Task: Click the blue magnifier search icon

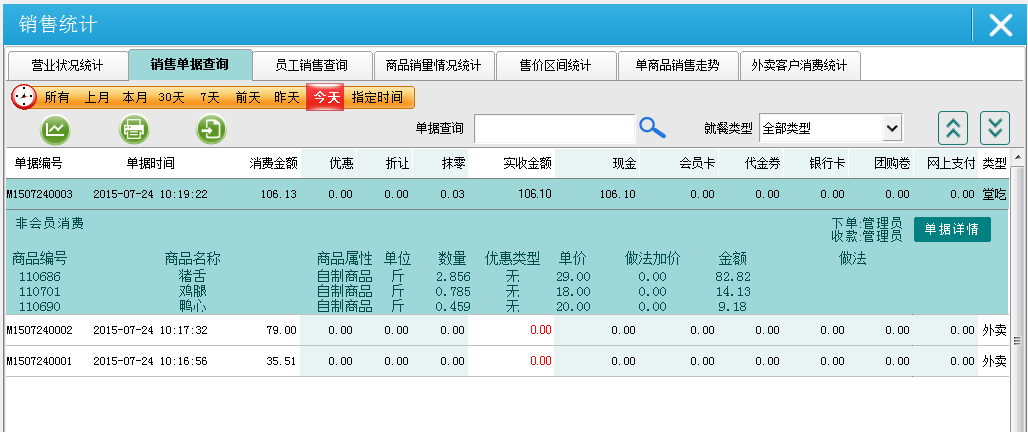Action: (x=652, y=127)
